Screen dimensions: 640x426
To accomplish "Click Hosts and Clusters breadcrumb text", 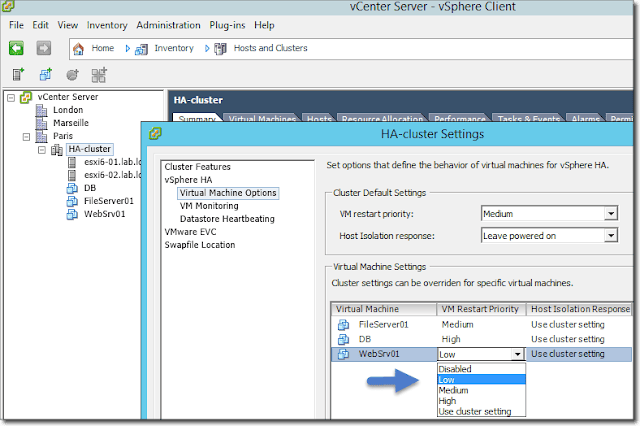I will (270, 48).
